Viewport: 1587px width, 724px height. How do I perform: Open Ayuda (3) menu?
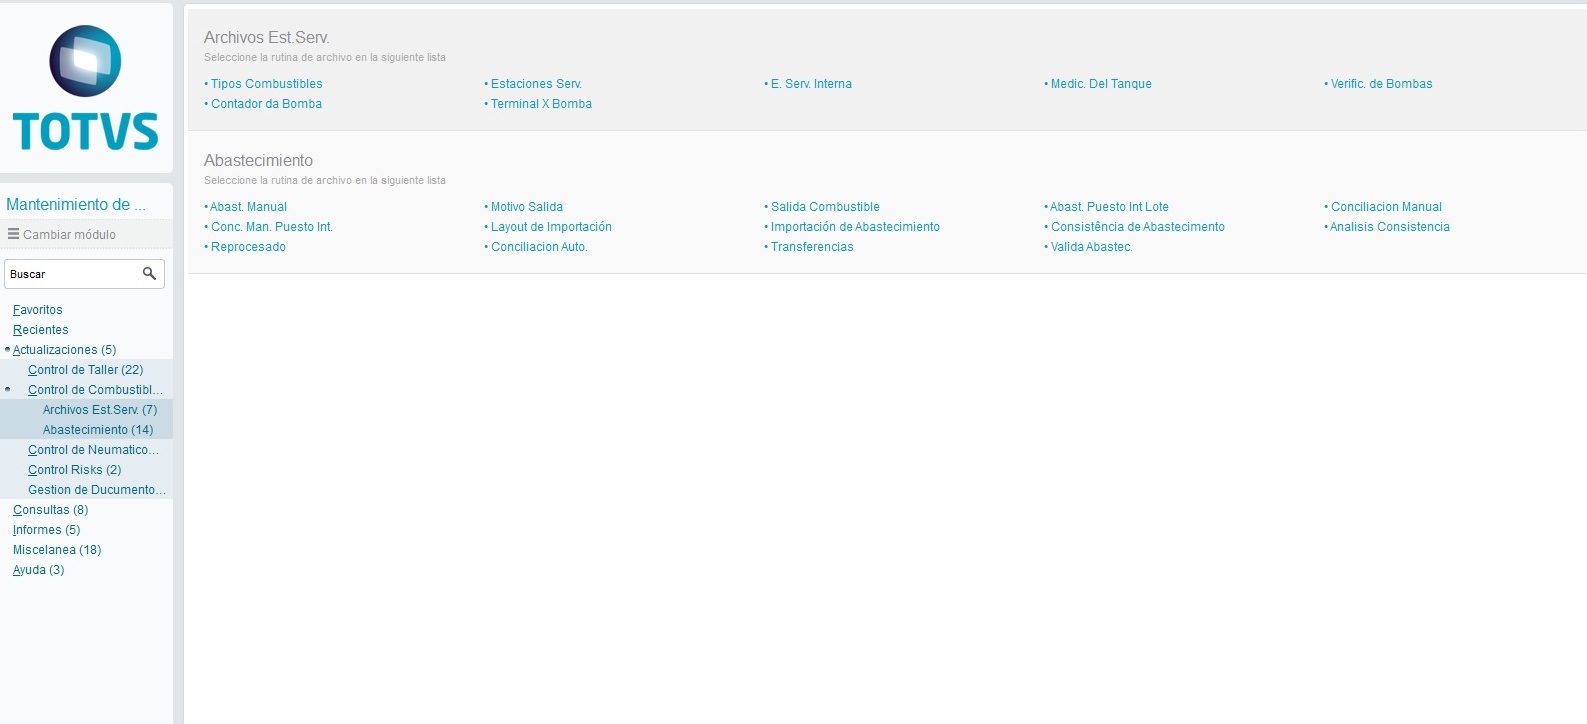pyautogui.click(x=38, y=570)
